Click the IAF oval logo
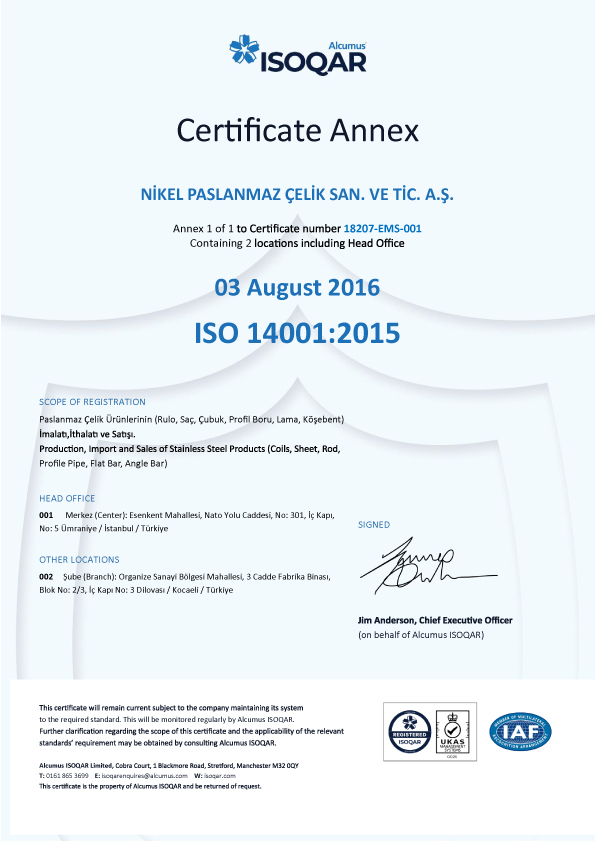Viewport: 595px width, 842px height. click(x=520, y=731)
